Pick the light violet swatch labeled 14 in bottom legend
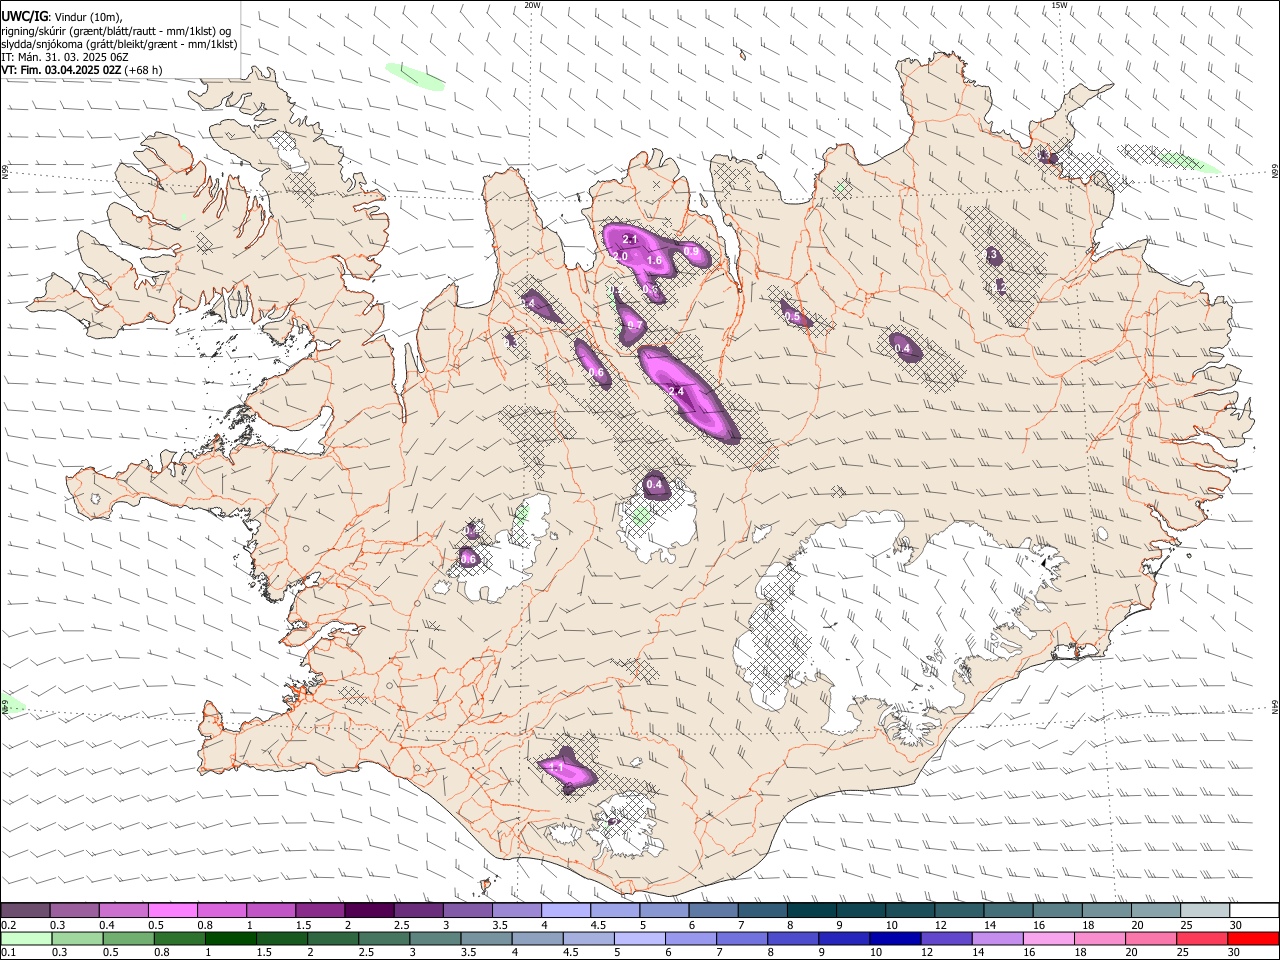The width and height of the screenshot is (1280, 960). coord(996,938)
